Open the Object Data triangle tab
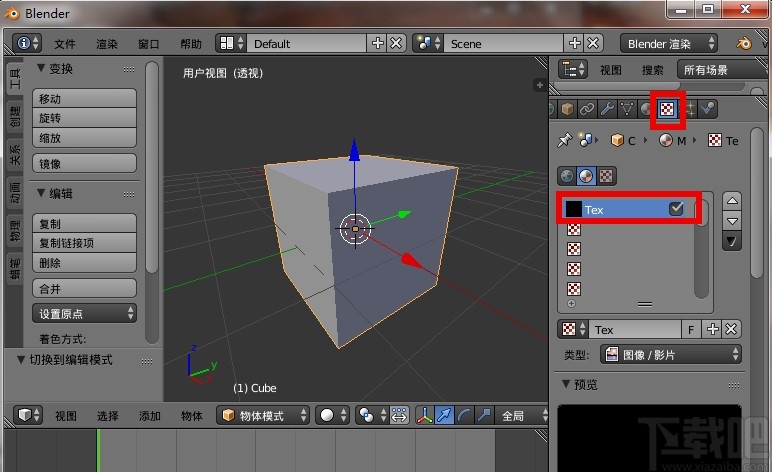The image size is (772, 472). point(627,109)
